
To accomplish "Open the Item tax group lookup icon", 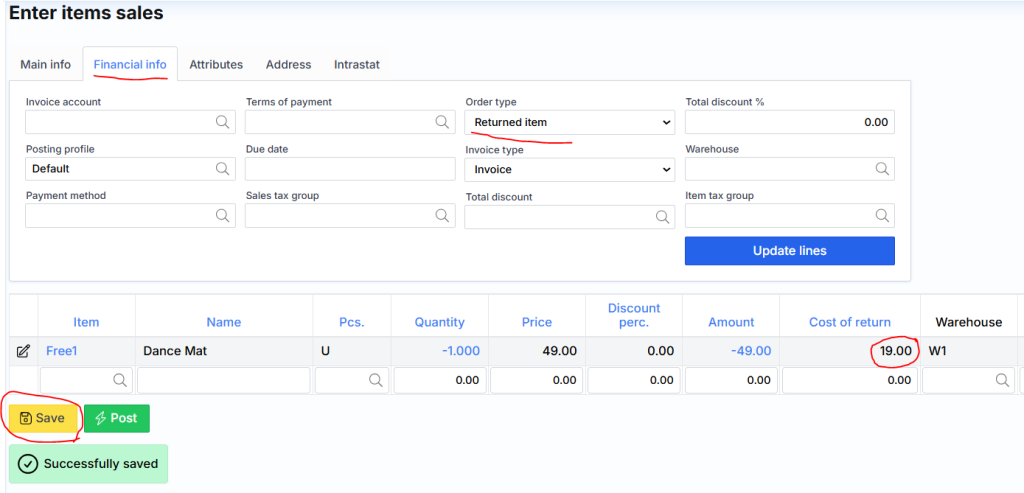I will pyautogui.click(x=881, y=216).
